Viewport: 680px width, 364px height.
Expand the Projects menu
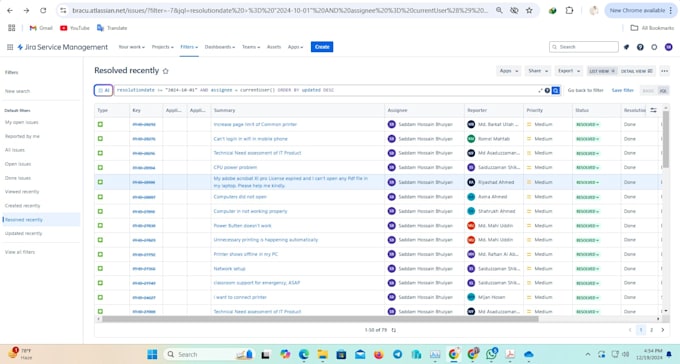[163, 47]
